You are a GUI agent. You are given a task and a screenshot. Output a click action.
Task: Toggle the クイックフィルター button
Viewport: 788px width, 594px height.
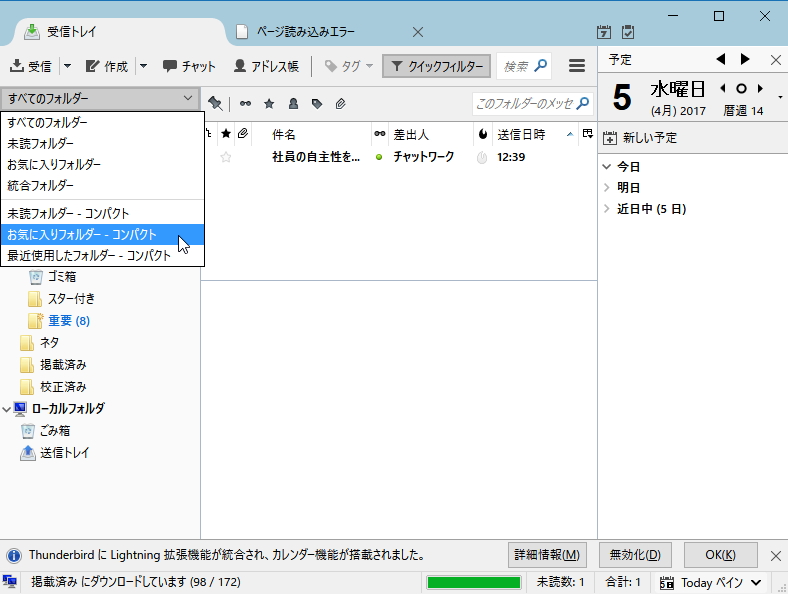point(436,66)
